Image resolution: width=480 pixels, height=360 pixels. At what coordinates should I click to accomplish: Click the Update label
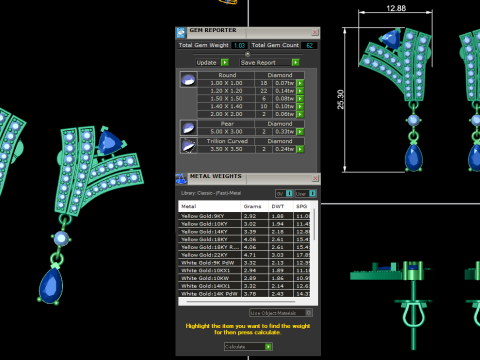[206, 62]
